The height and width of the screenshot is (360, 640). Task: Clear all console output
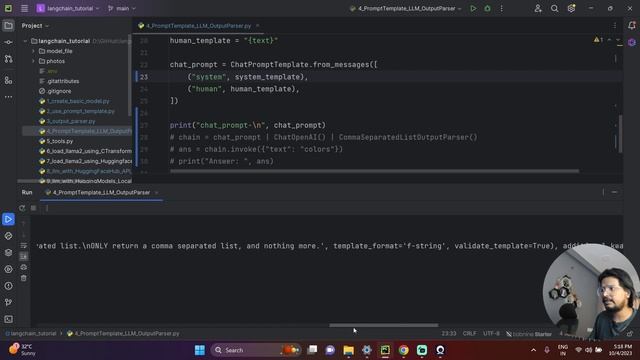pyautogui.click(x=24, y=278)
